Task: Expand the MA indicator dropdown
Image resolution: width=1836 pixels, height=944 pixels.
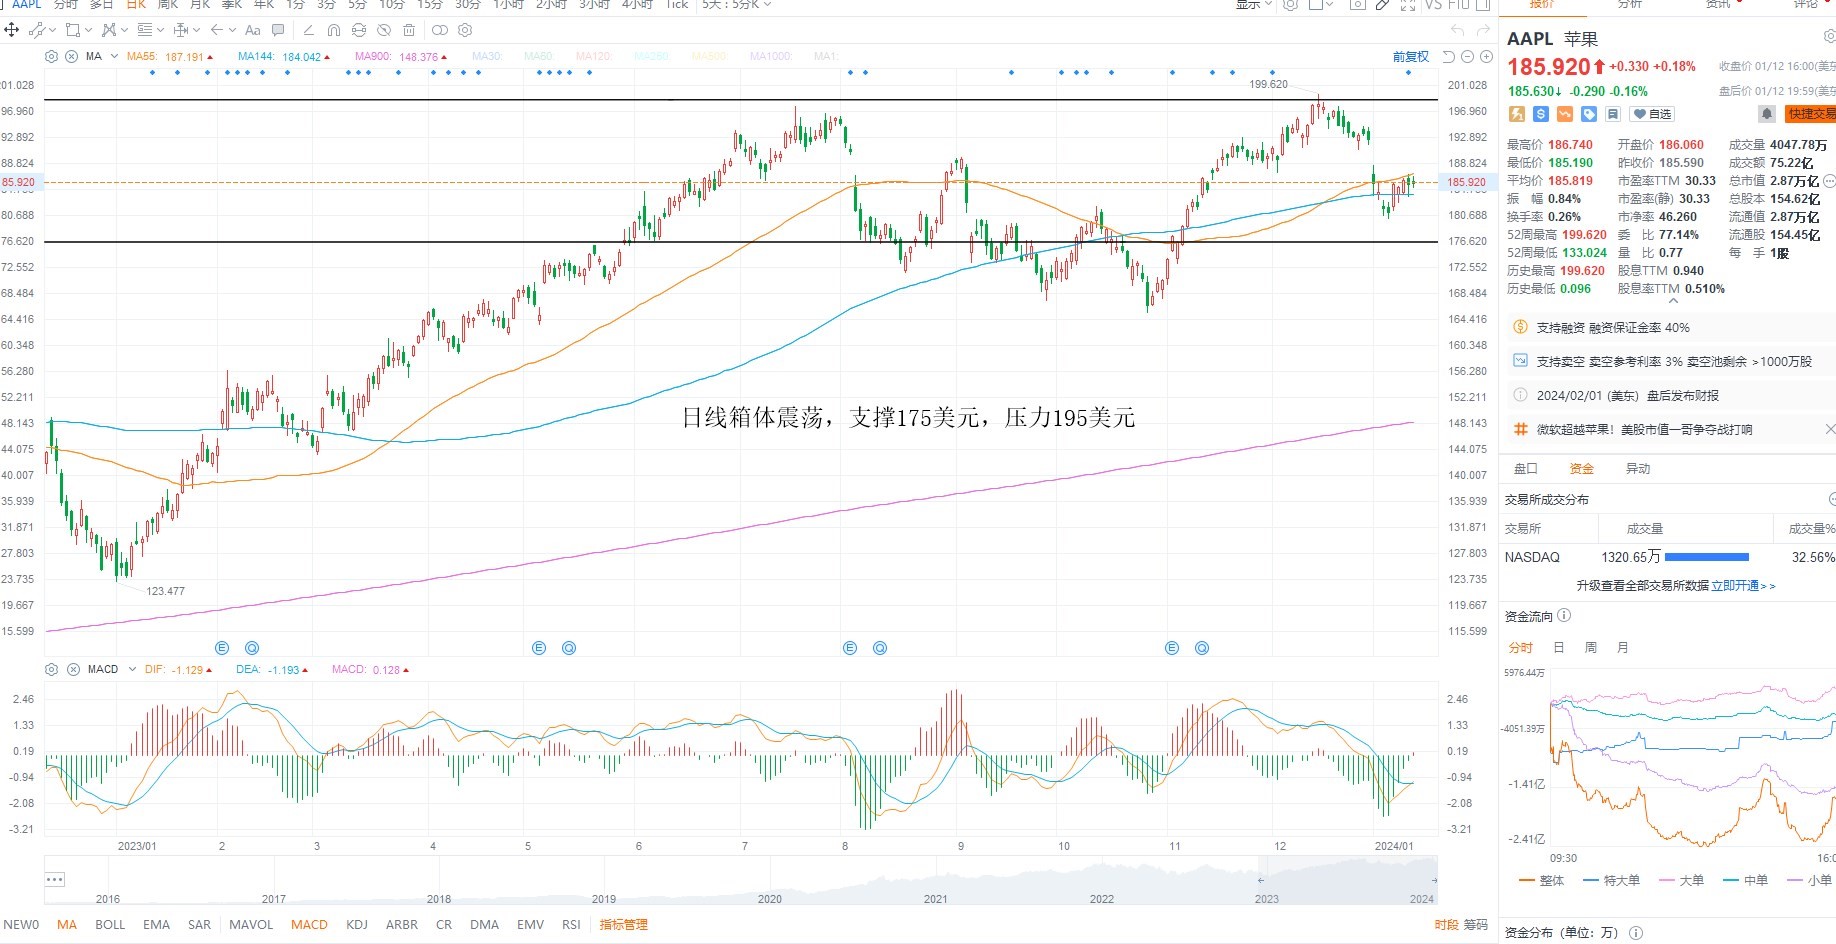Action: pos(114,57)
